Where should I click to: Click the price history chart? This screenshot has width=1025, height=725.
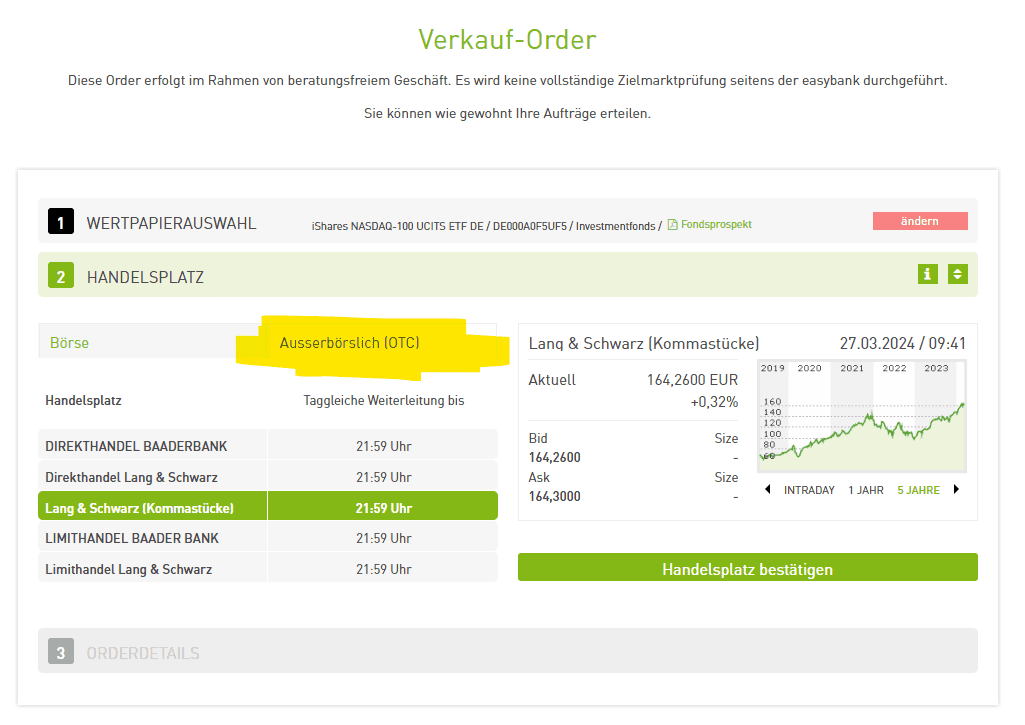pos(862,416)
